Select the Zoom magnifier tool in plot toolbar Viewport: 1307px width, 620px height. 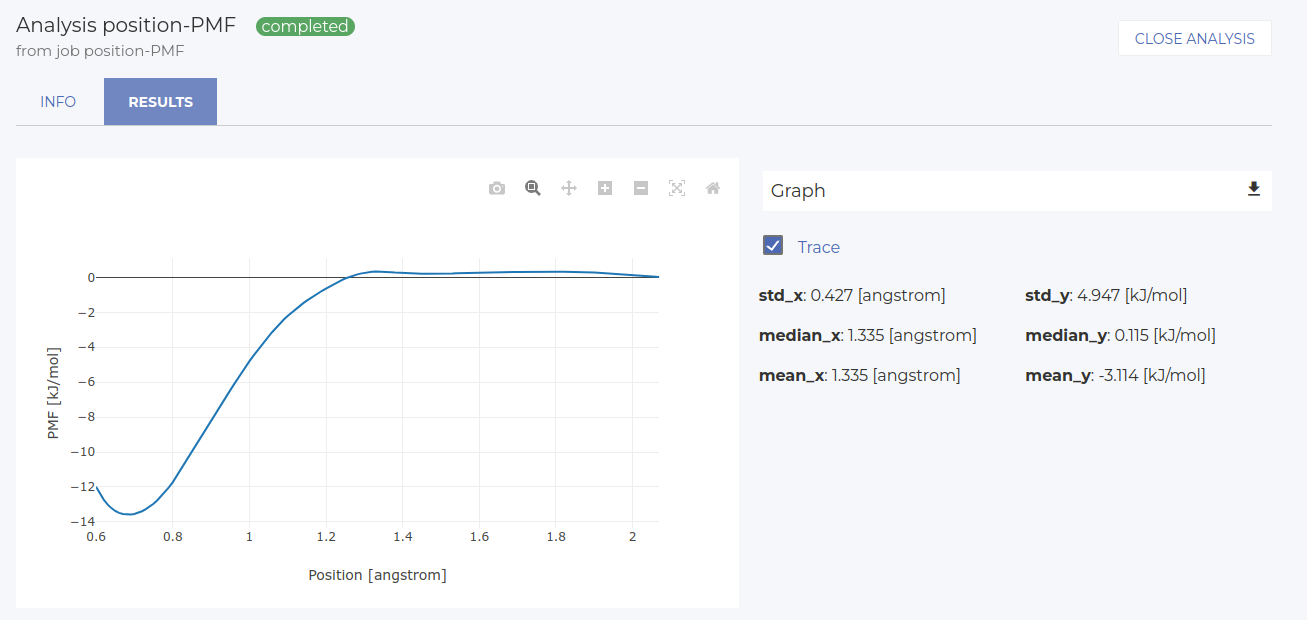(533, 188)
